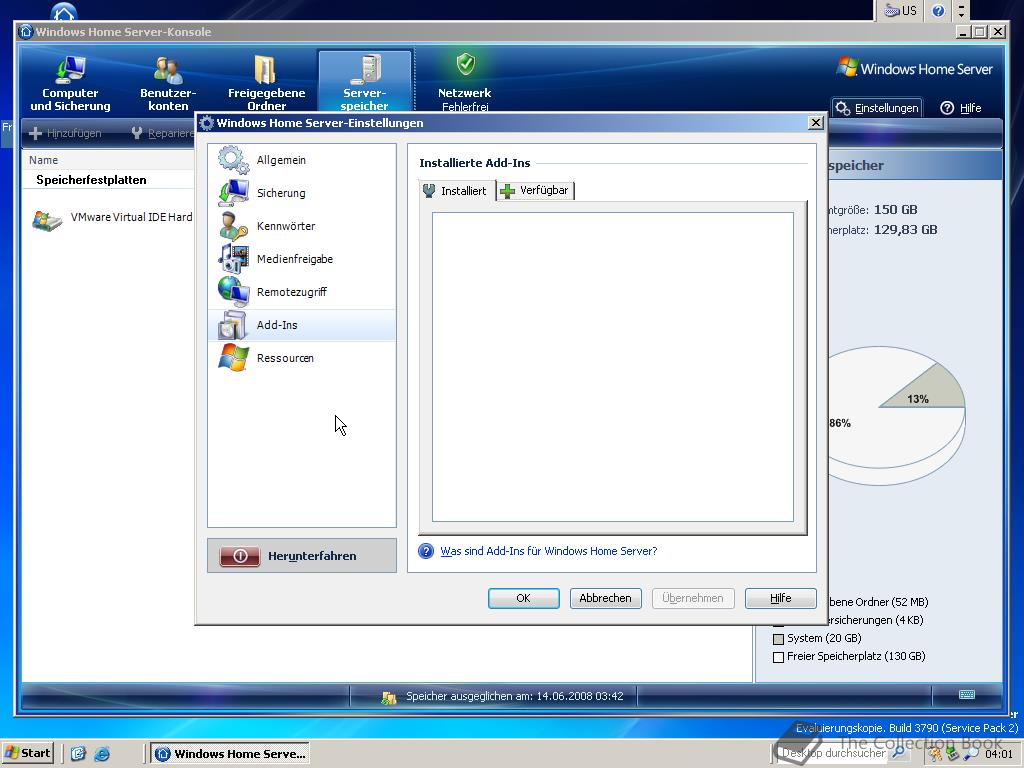1024x768 pixels.
Task: Click the Hilfe button in settings dialog
Action: (780, 598)
